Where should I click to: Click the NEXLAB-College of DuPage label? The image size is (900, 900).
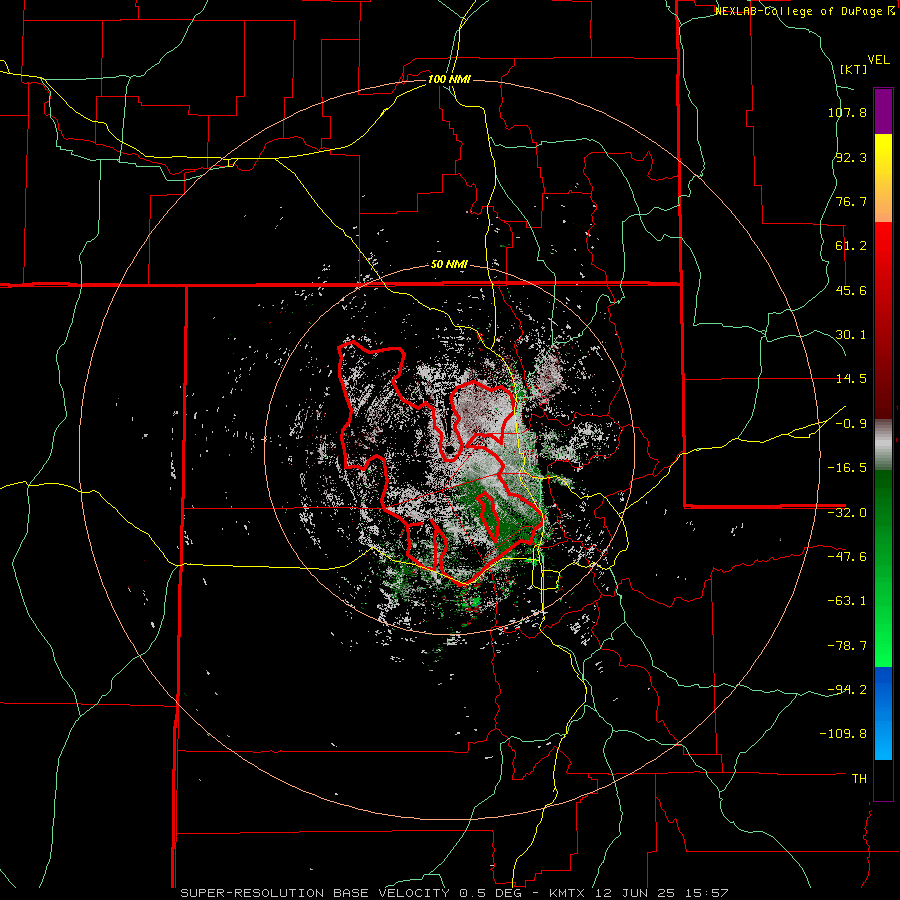pyautogui.click(x=805, y=11)
